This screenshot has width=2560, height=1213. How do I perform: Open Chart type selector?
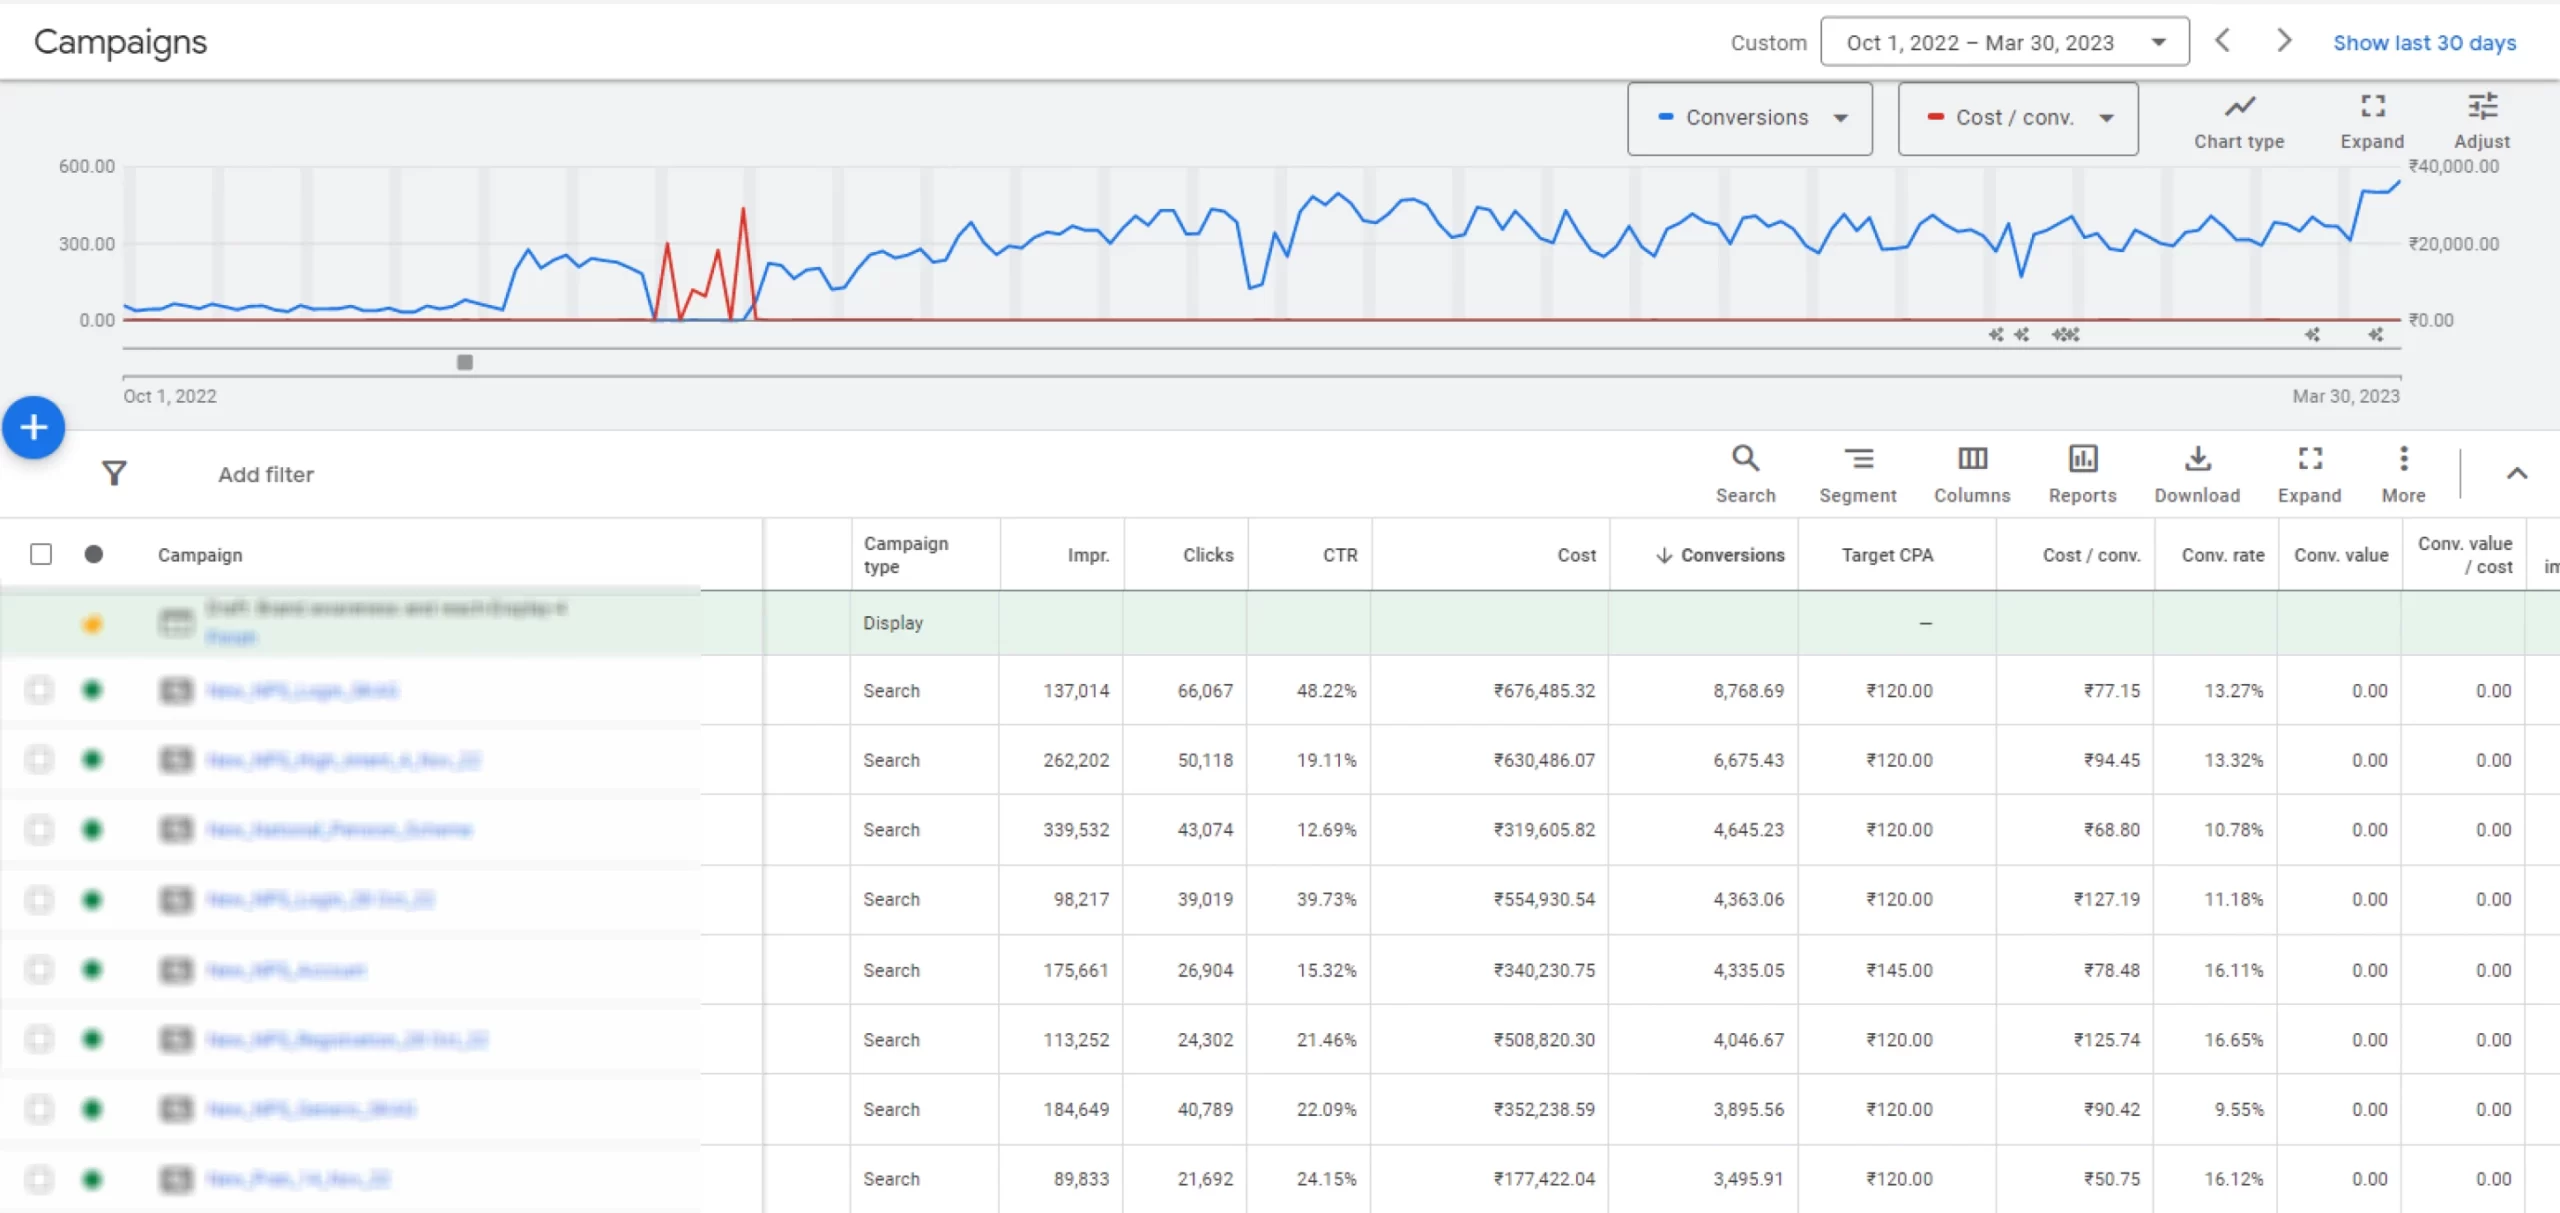(x=2239, y=108)
